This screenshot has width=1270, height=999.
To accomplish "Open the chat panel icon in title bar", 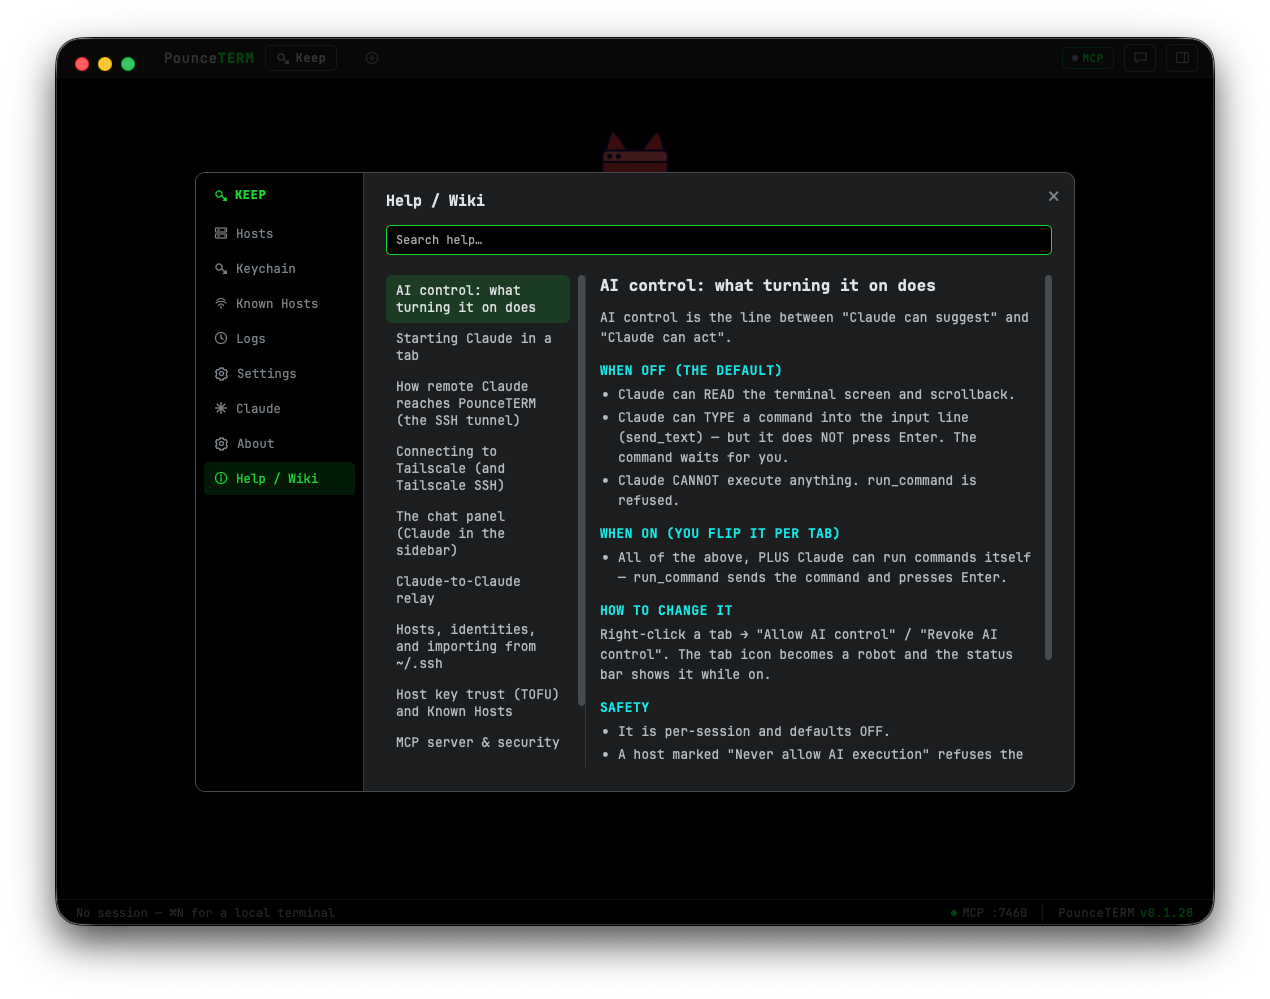I will tap(1140, 58).
